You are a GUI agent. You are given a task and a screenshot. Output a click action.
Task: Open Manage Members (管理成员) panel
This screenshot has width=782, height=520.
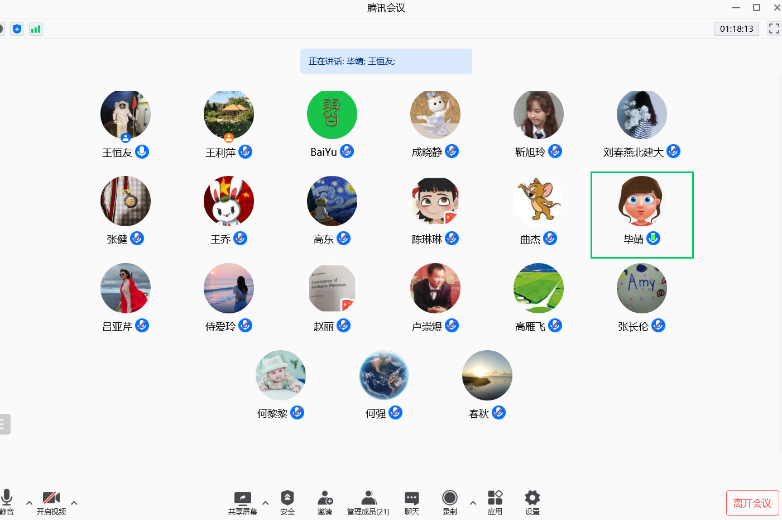point(368,501)
